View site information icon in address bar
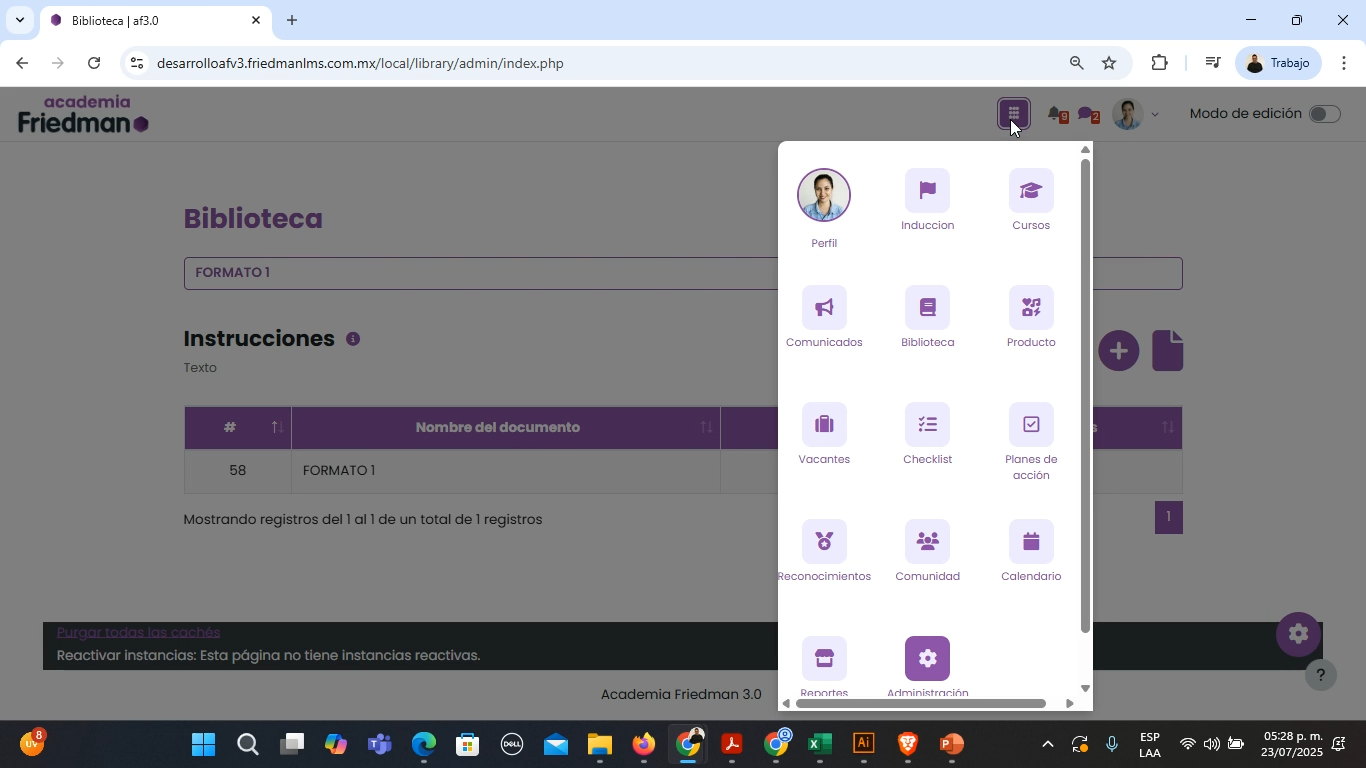Image resolution: width=1366 pixels, height=768 pixels. pyautogui.click(x=137, y=63)
